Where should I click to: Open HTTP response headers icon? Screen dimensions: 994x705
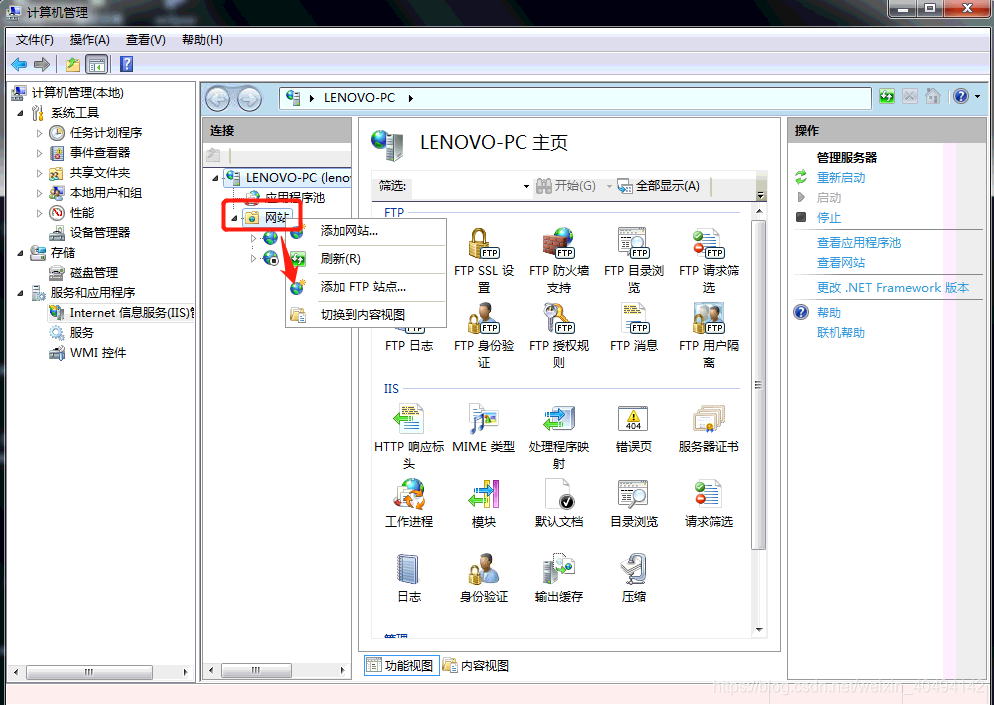tap(409, 419)
